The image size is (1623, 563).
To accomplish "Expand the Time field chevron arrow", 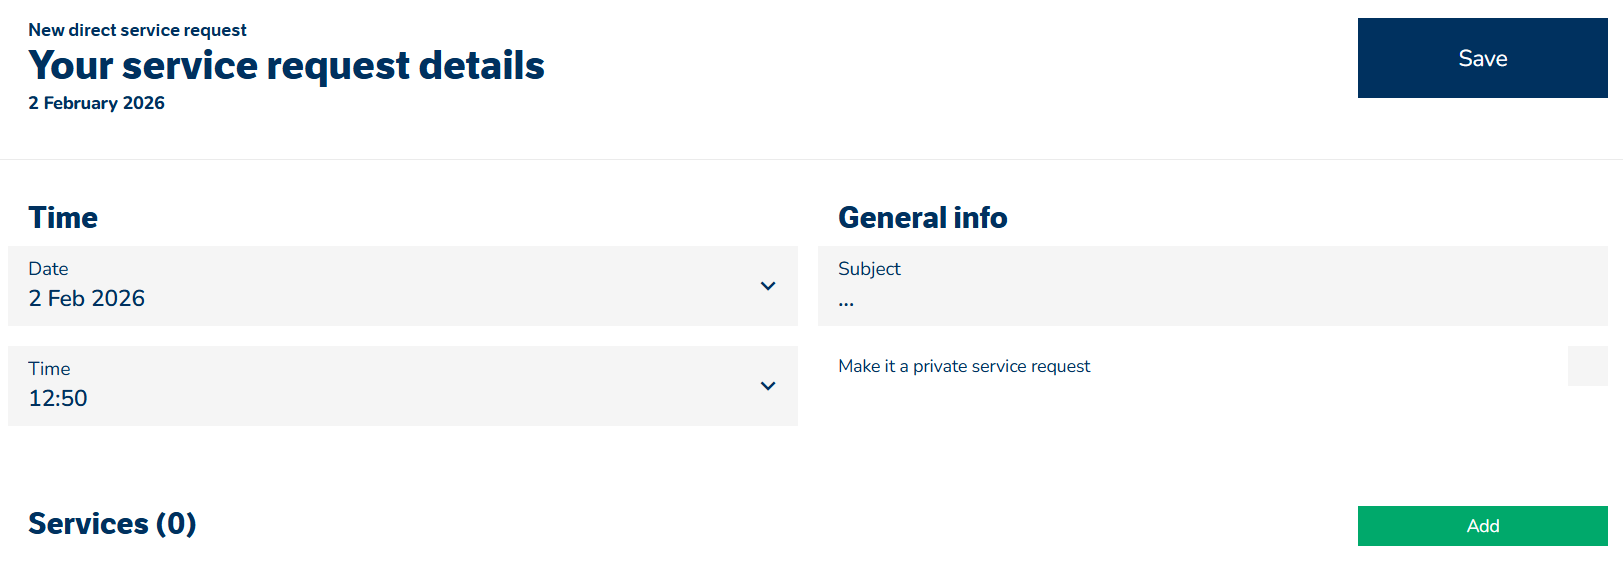I will tap(768, 386).
